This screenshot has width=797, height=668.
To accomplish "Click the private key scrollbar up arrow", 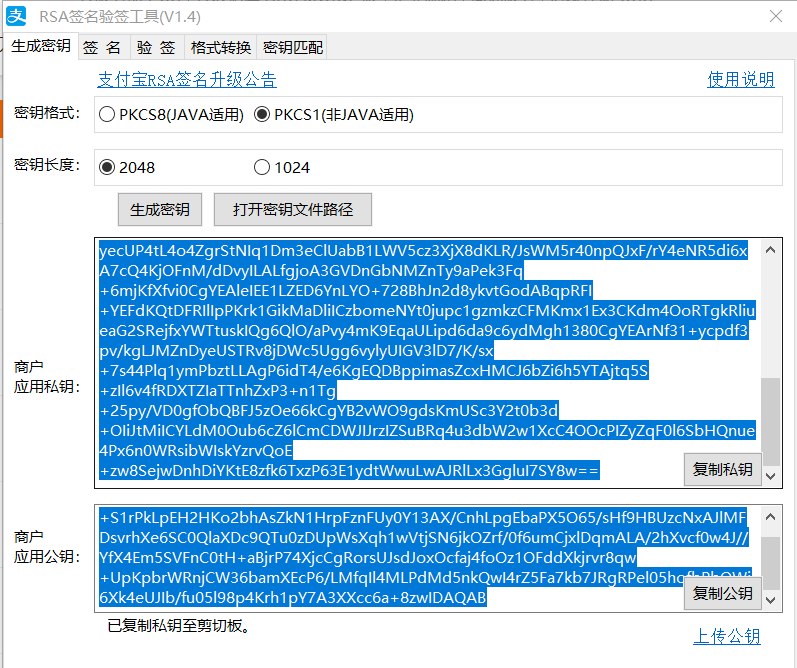I will 771,250.
